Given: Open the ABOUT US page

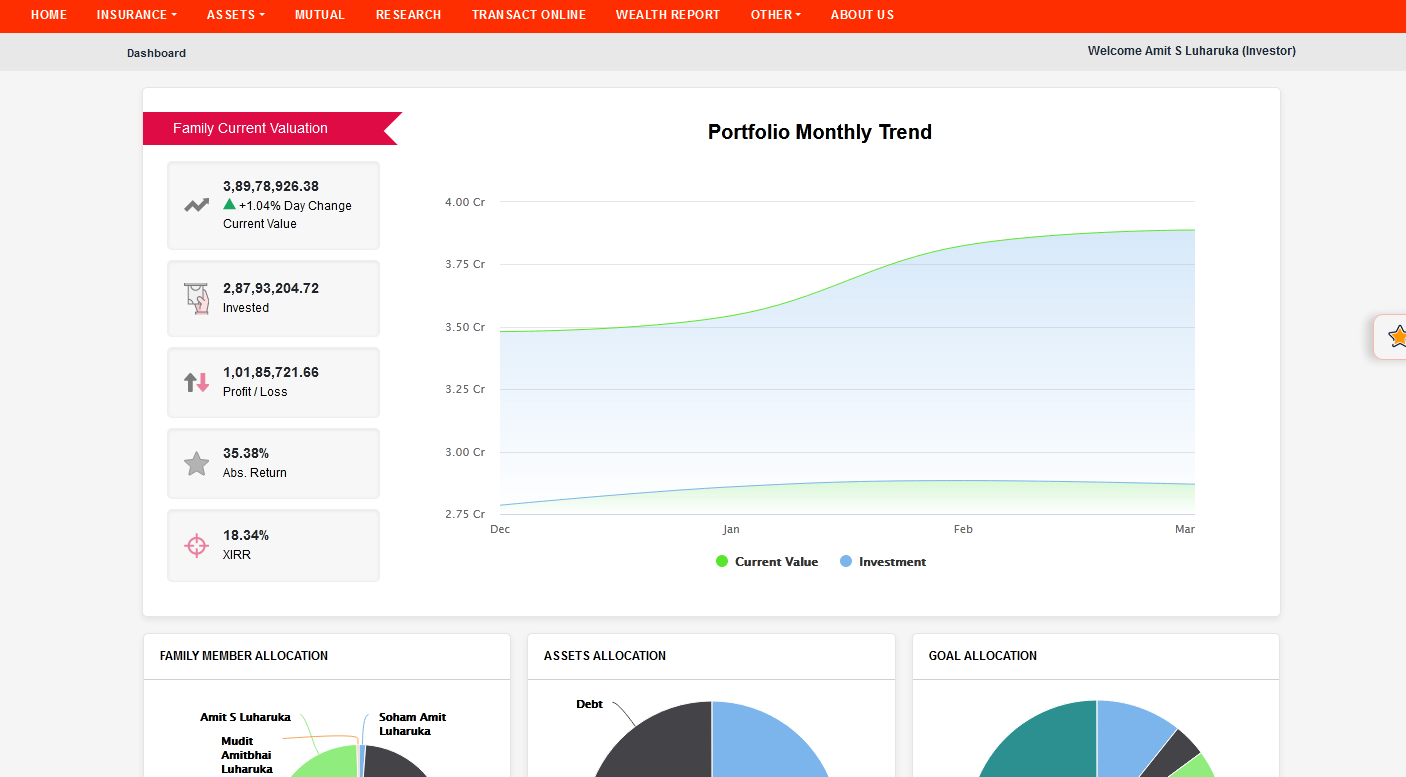Looking at the screenshot, I should pyautogui.click(x=862, y=15).
